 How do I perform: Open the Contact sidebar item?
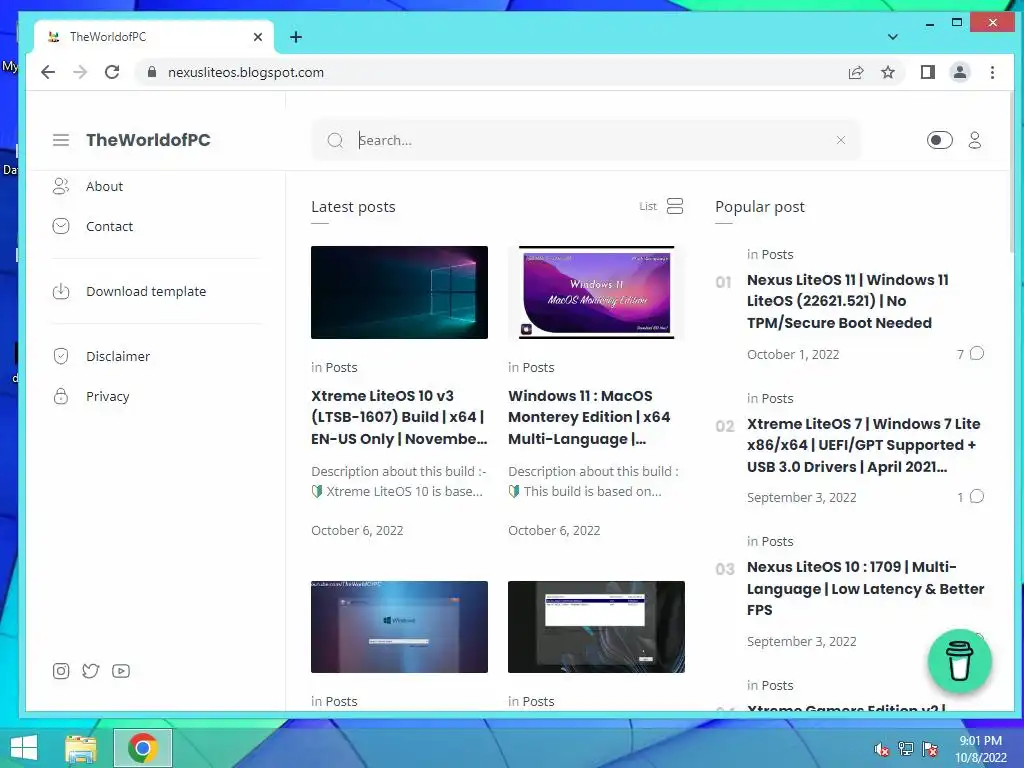(109, 226)
